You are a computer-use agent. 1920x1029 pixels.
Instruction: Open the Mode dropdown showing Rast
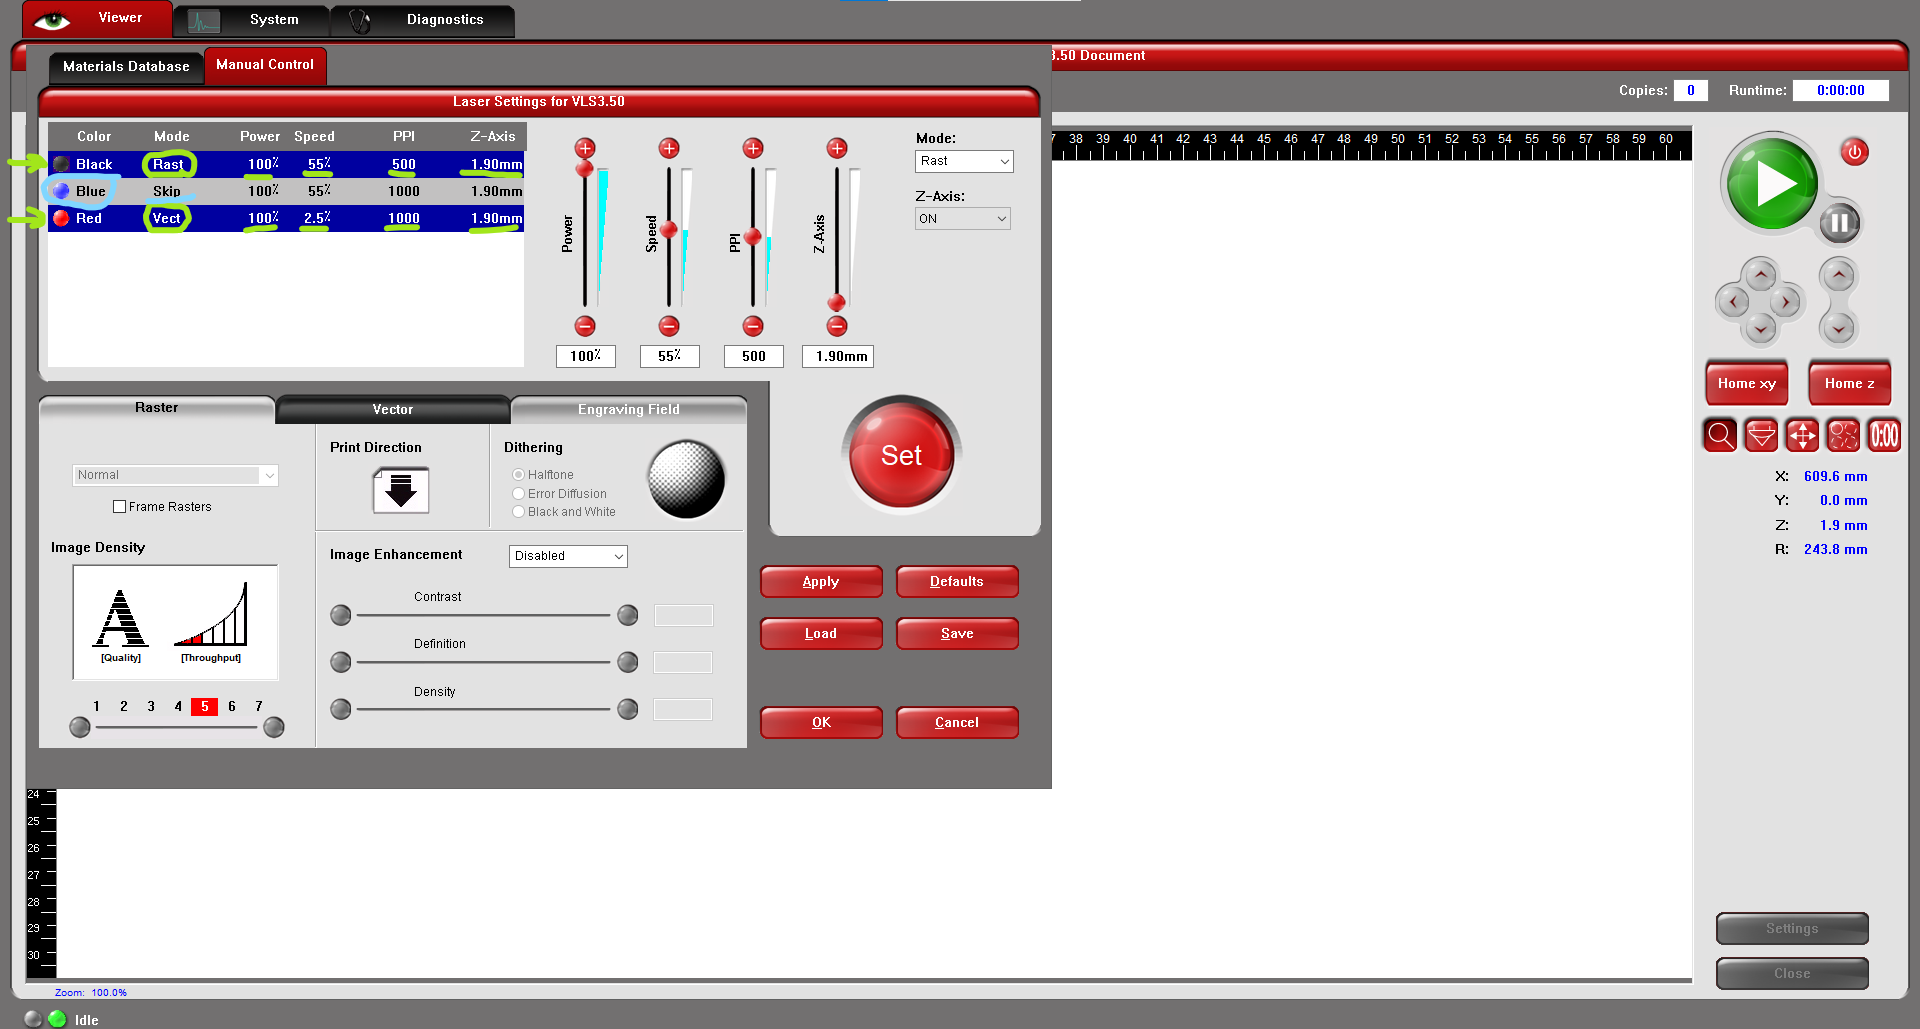964,161
